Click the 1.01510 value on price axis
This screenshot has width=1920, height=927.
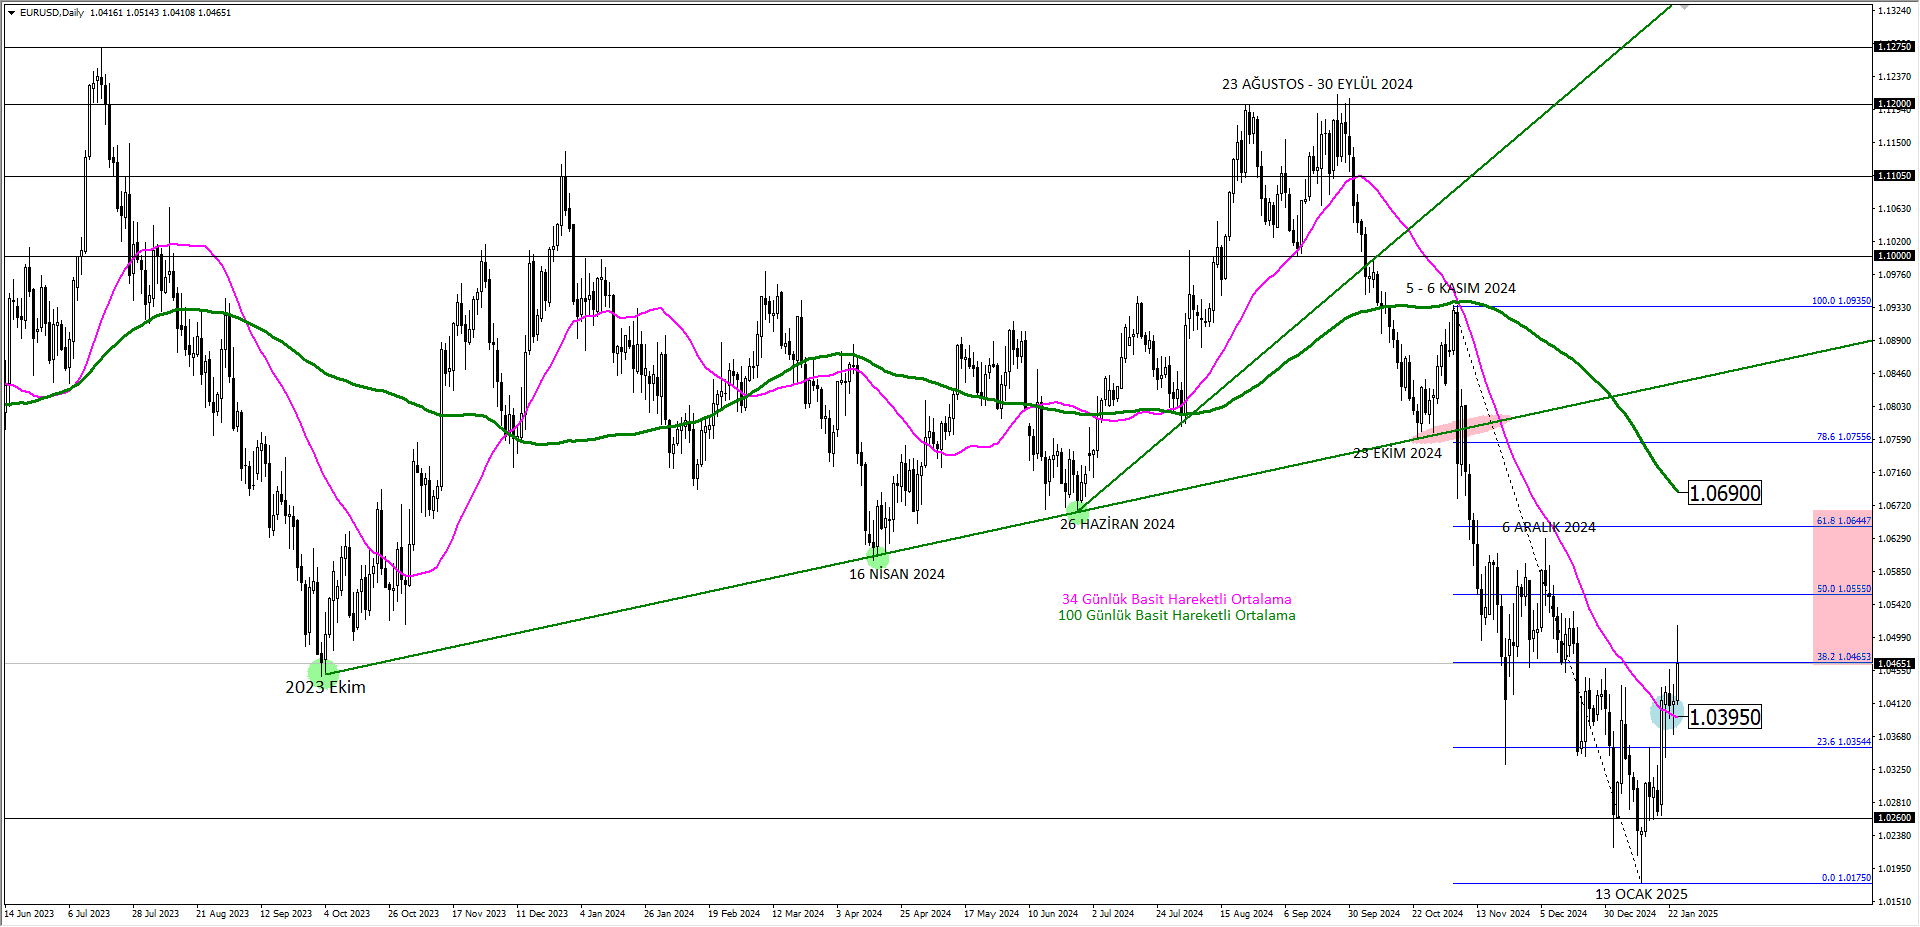(x=1896, y=902)
